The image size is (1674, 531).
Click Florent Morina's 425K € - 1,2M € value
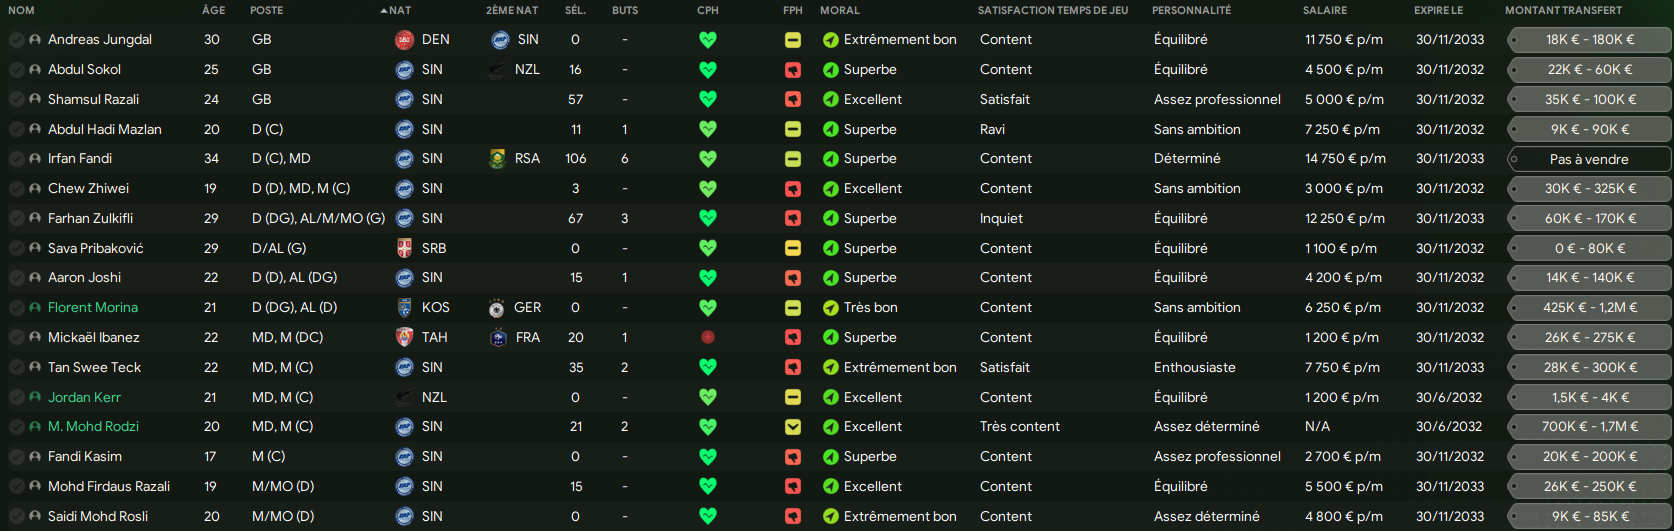coord(1589,308)
